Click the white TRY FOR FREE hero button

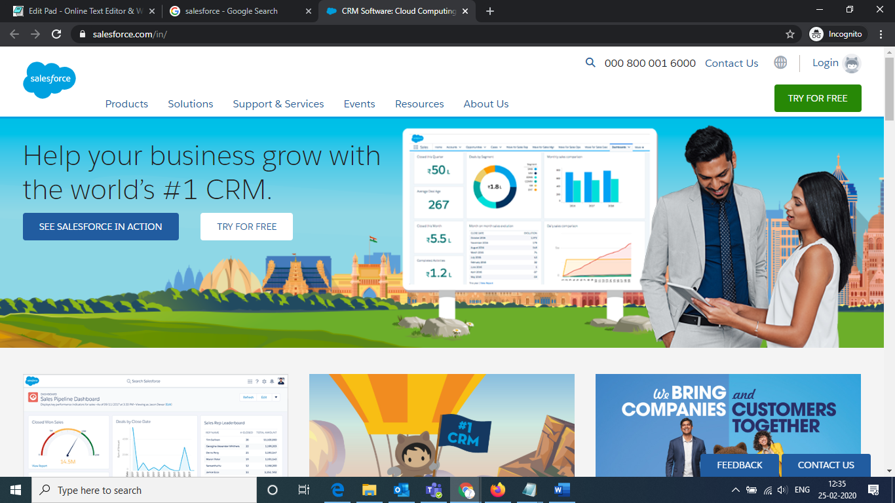tap(247, 227)
